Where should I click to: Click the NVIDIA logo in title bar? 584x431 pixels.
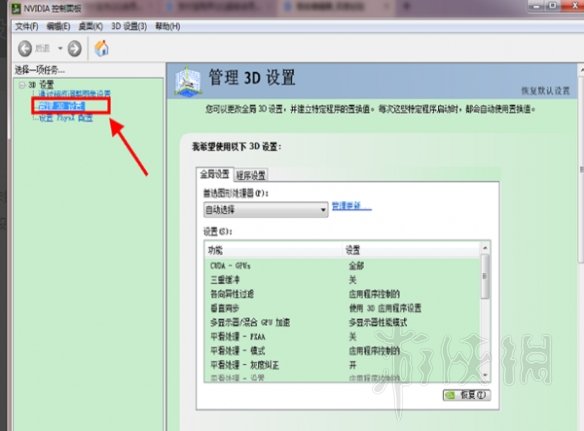click(16, 8)
